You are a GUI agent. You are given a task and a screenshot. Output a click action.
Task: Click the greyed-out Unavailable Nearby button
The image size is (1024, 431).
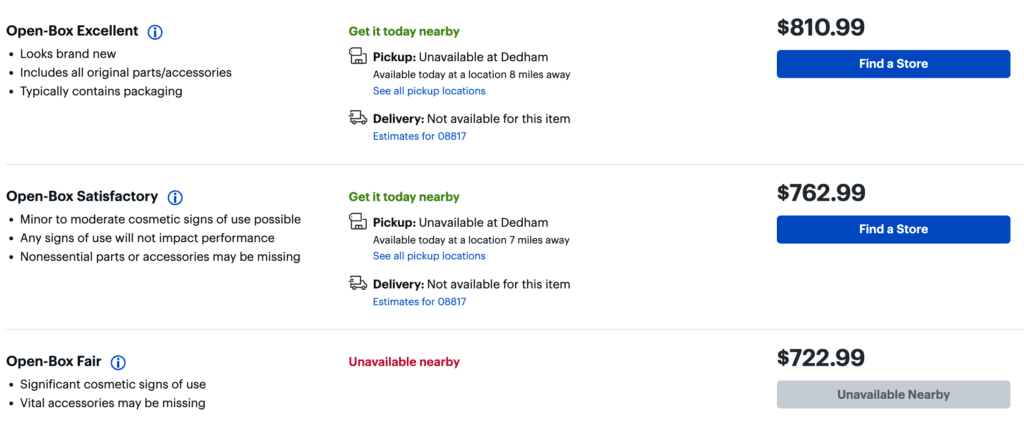click(x=893, y=394)
